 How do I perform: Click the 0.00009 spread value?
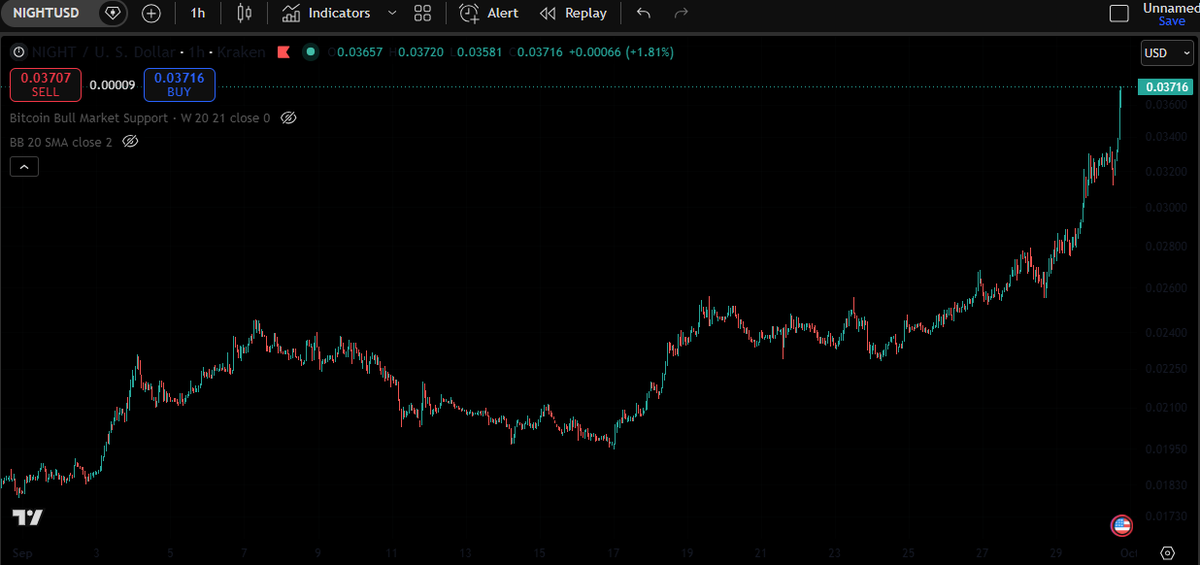click(x=112, y=85)
